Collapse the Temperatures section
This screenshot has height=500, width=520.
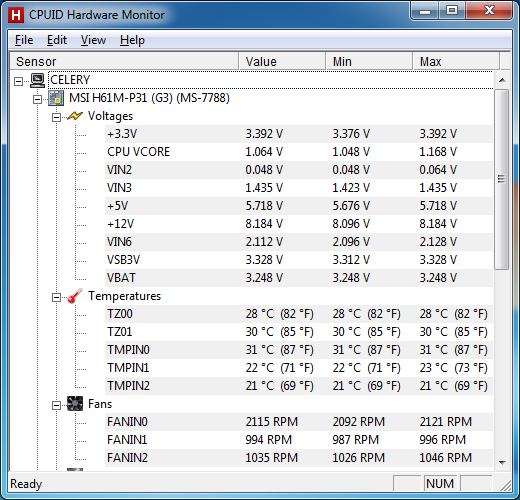(x=56, y=297)
